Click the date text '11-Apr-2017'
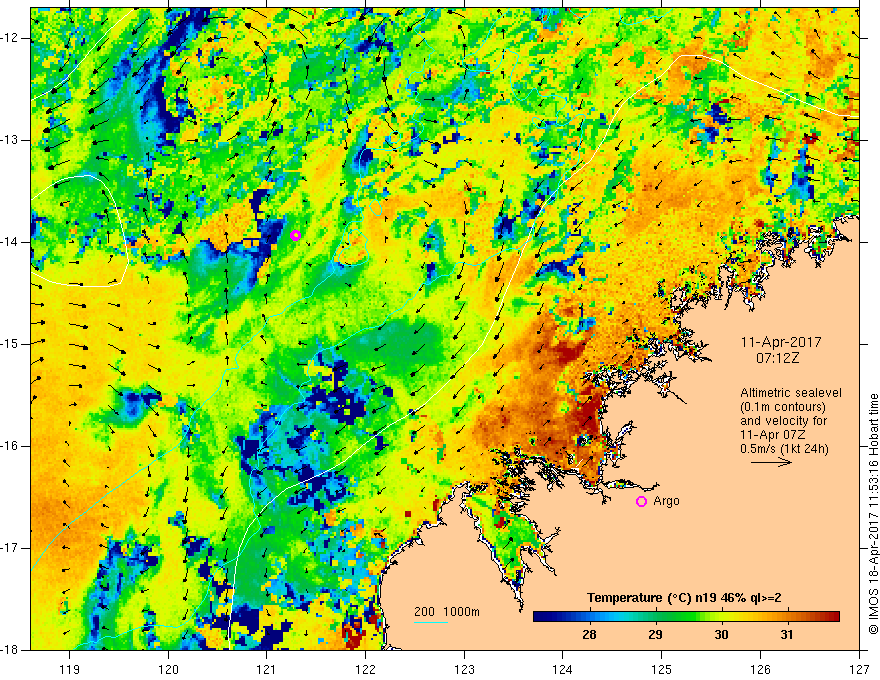Screen dimensions: 880x680 (781, 342)
